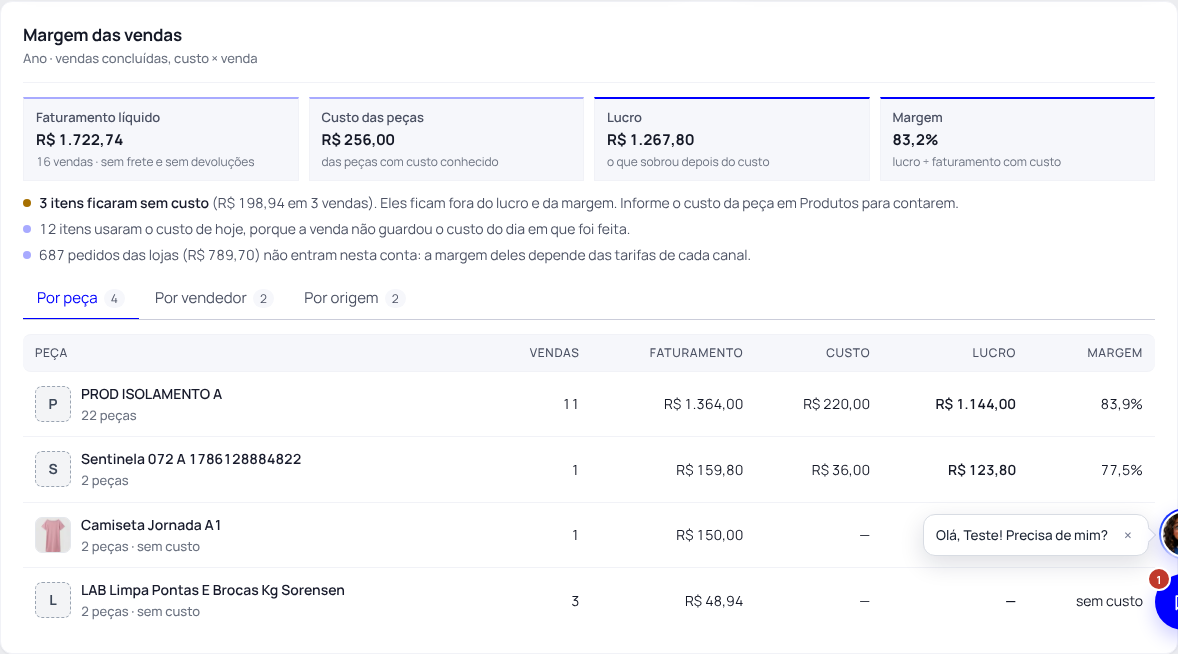Sort by the PEÇA column header
Viewport: 1178px width, 654px height.
51,353
